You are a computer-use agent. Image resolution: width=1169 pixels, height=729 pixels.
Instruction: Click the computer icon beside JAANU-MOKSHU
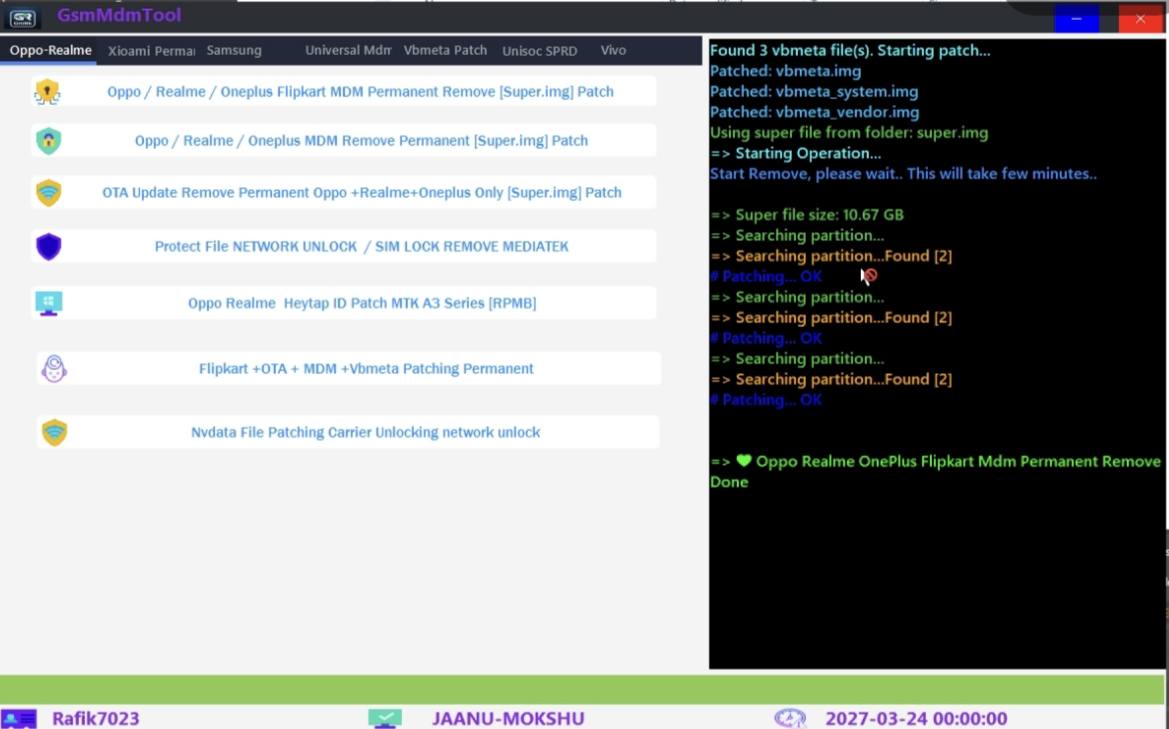tap(385, 719)
